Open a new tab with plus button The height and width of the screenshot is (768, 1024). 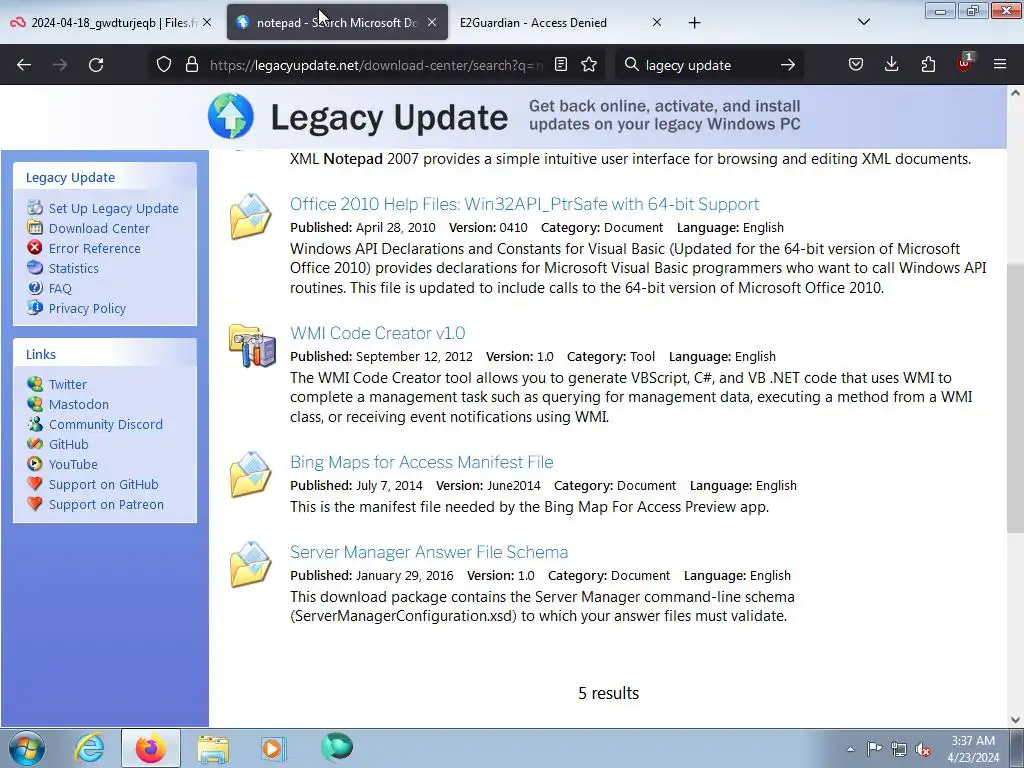click(x=694, y=23)
